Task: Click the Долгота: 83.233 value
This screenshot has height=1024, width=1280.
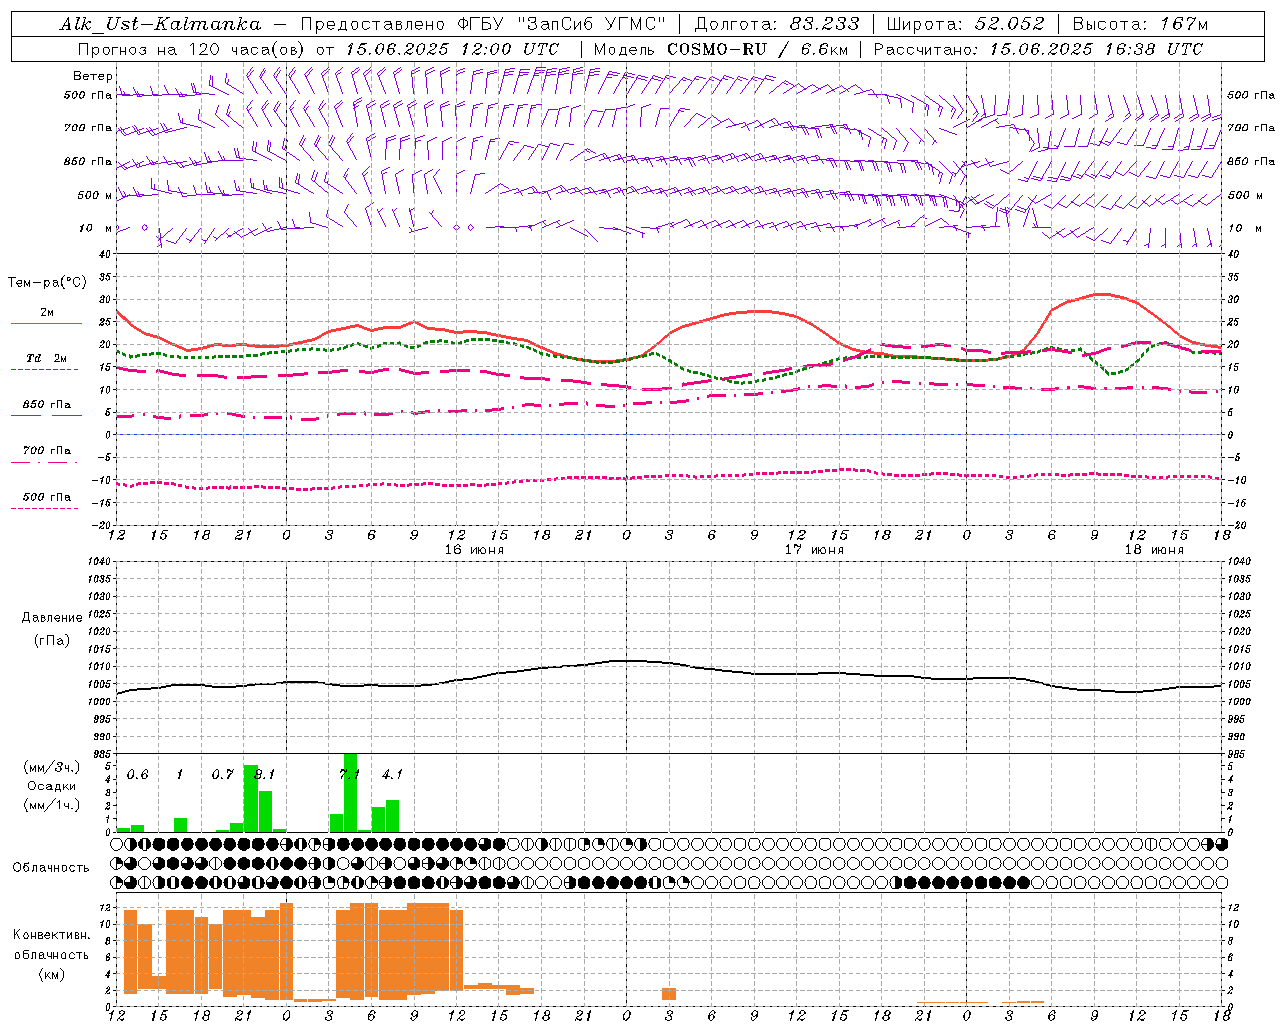Action: (776, 24)
